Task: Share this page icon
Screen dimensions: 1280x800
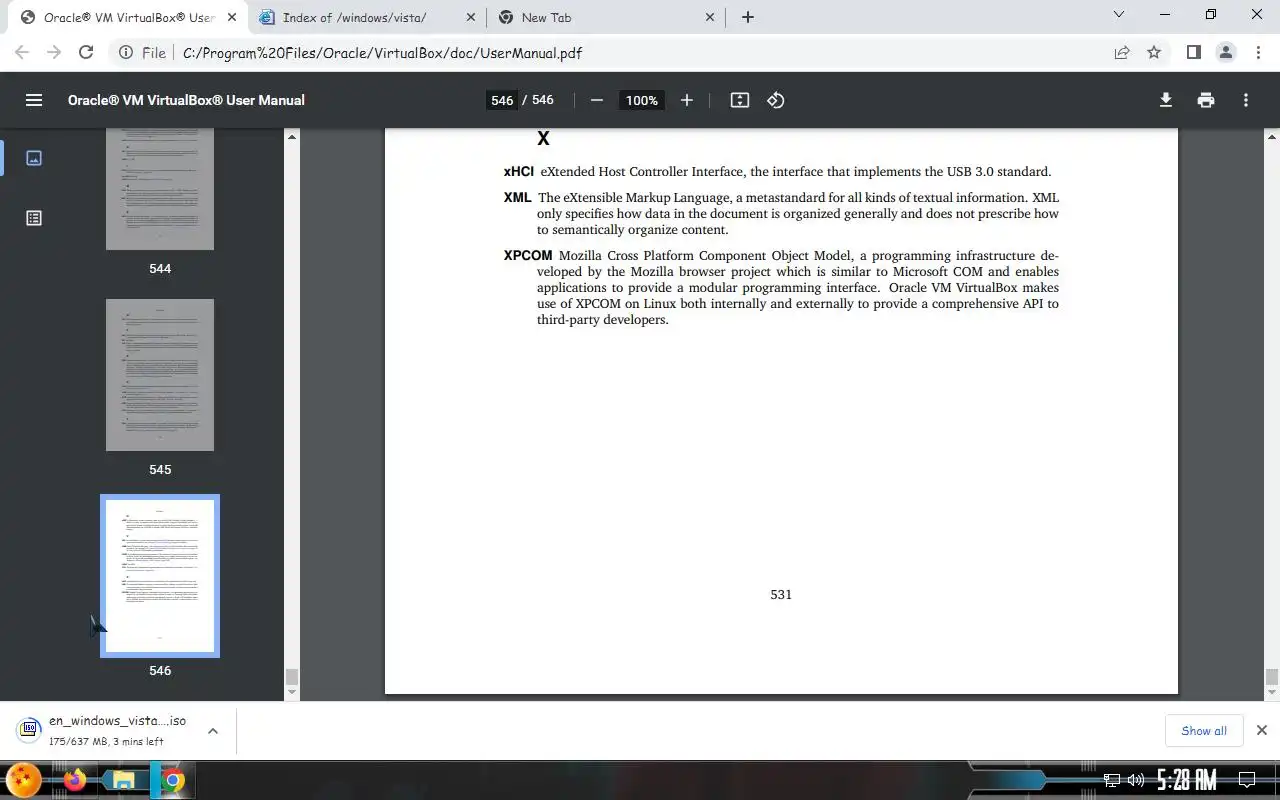Action: pyautogui.click(x=1122, y=53)
